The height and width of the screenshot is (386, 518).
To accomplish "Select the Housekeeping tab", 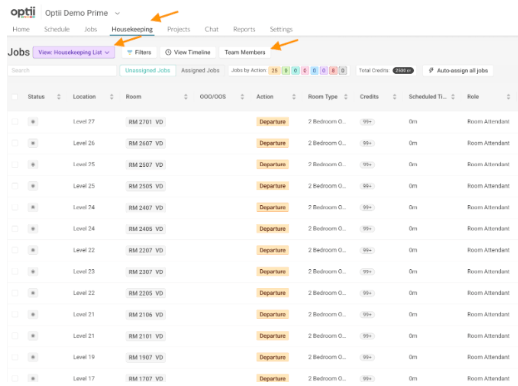I will tap(132, 29).
